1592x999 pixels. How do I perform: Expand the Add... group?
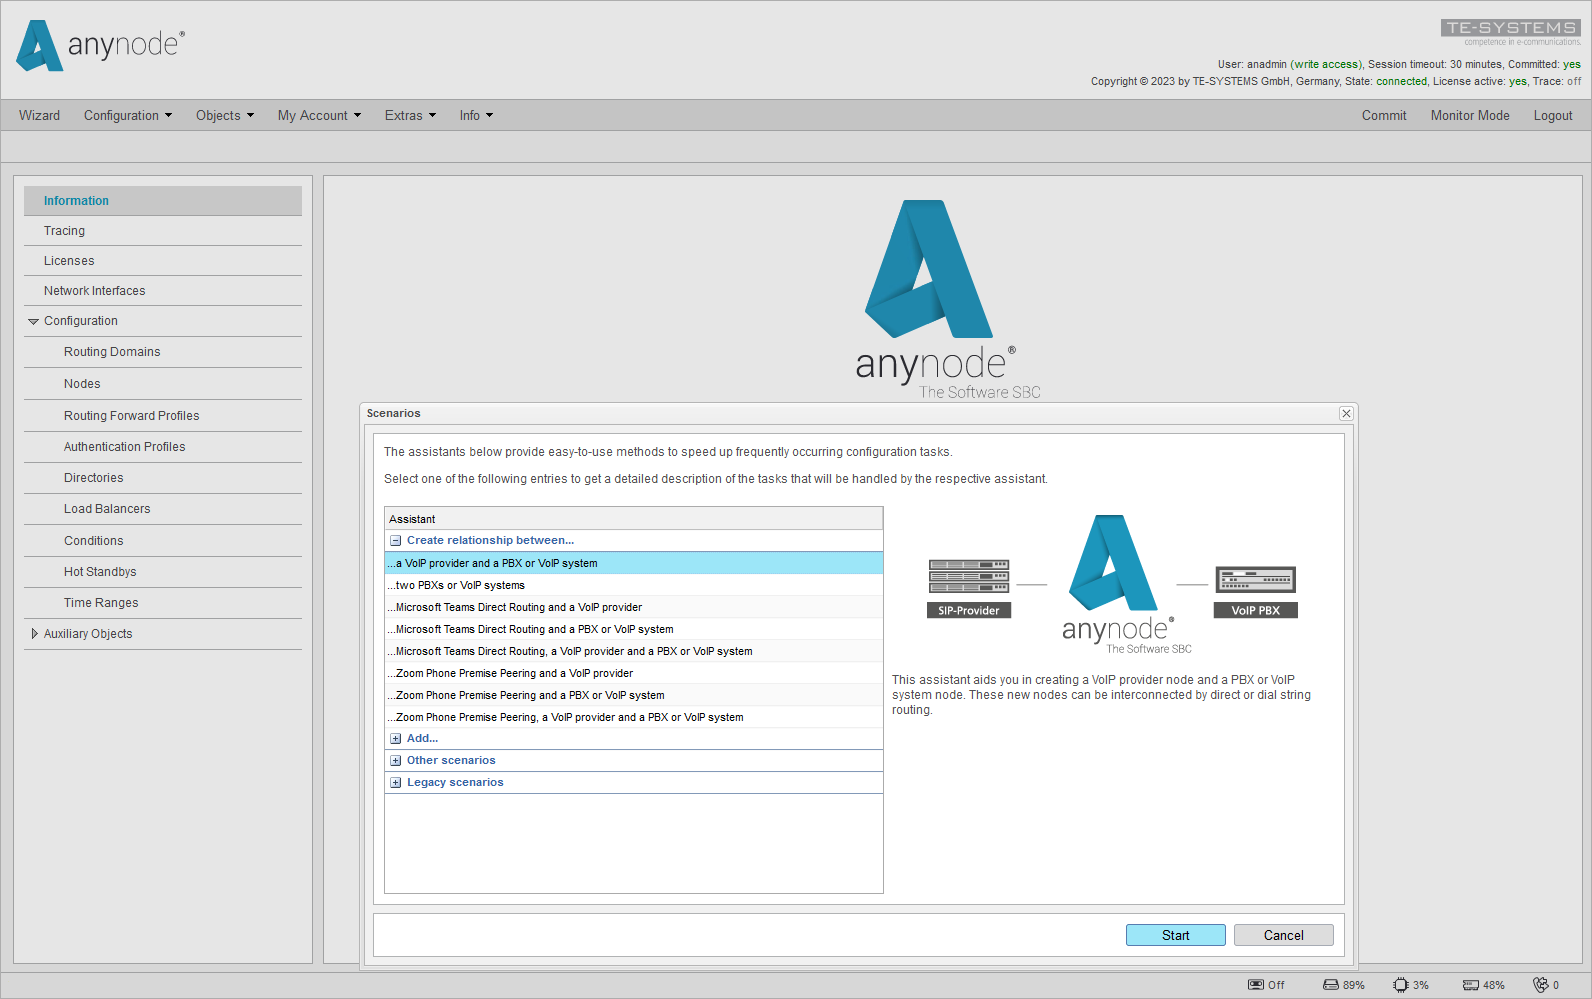pyautogui.click(x=396, y=739)
